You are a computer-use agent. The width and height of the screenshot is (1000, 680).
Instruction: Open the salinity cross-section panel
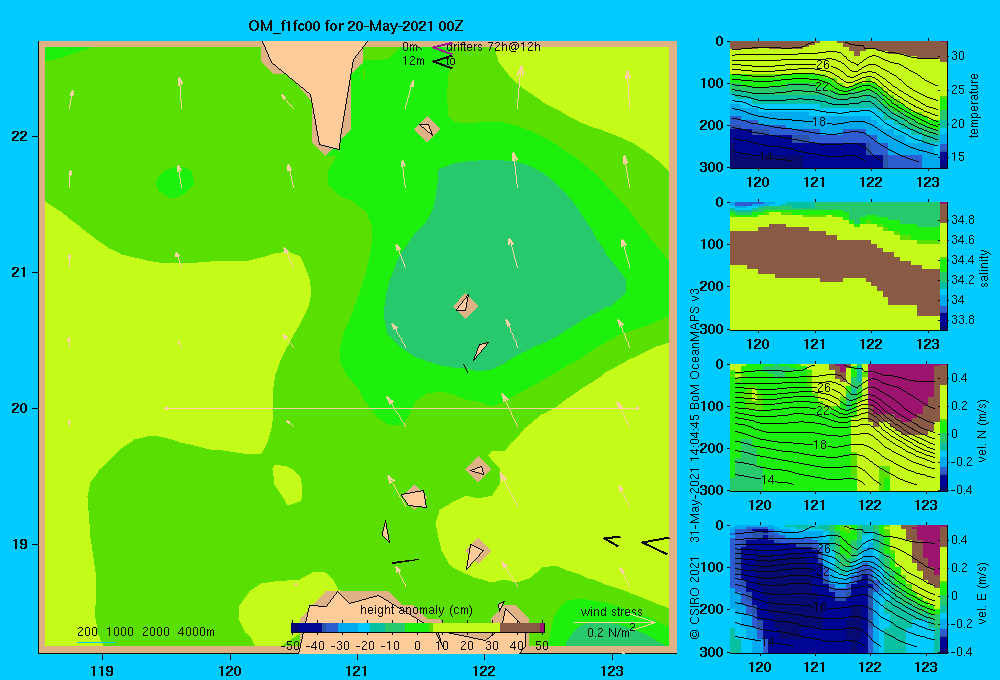(x=834, y=266)
